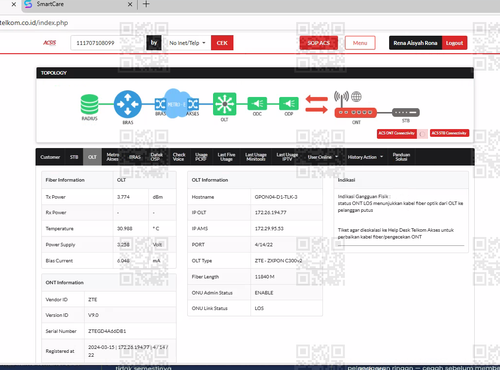The height and width of the screenshot is (370, 500).
Task: Click the ACS ONT Connectivity button
Action: [x=397, y=133]
